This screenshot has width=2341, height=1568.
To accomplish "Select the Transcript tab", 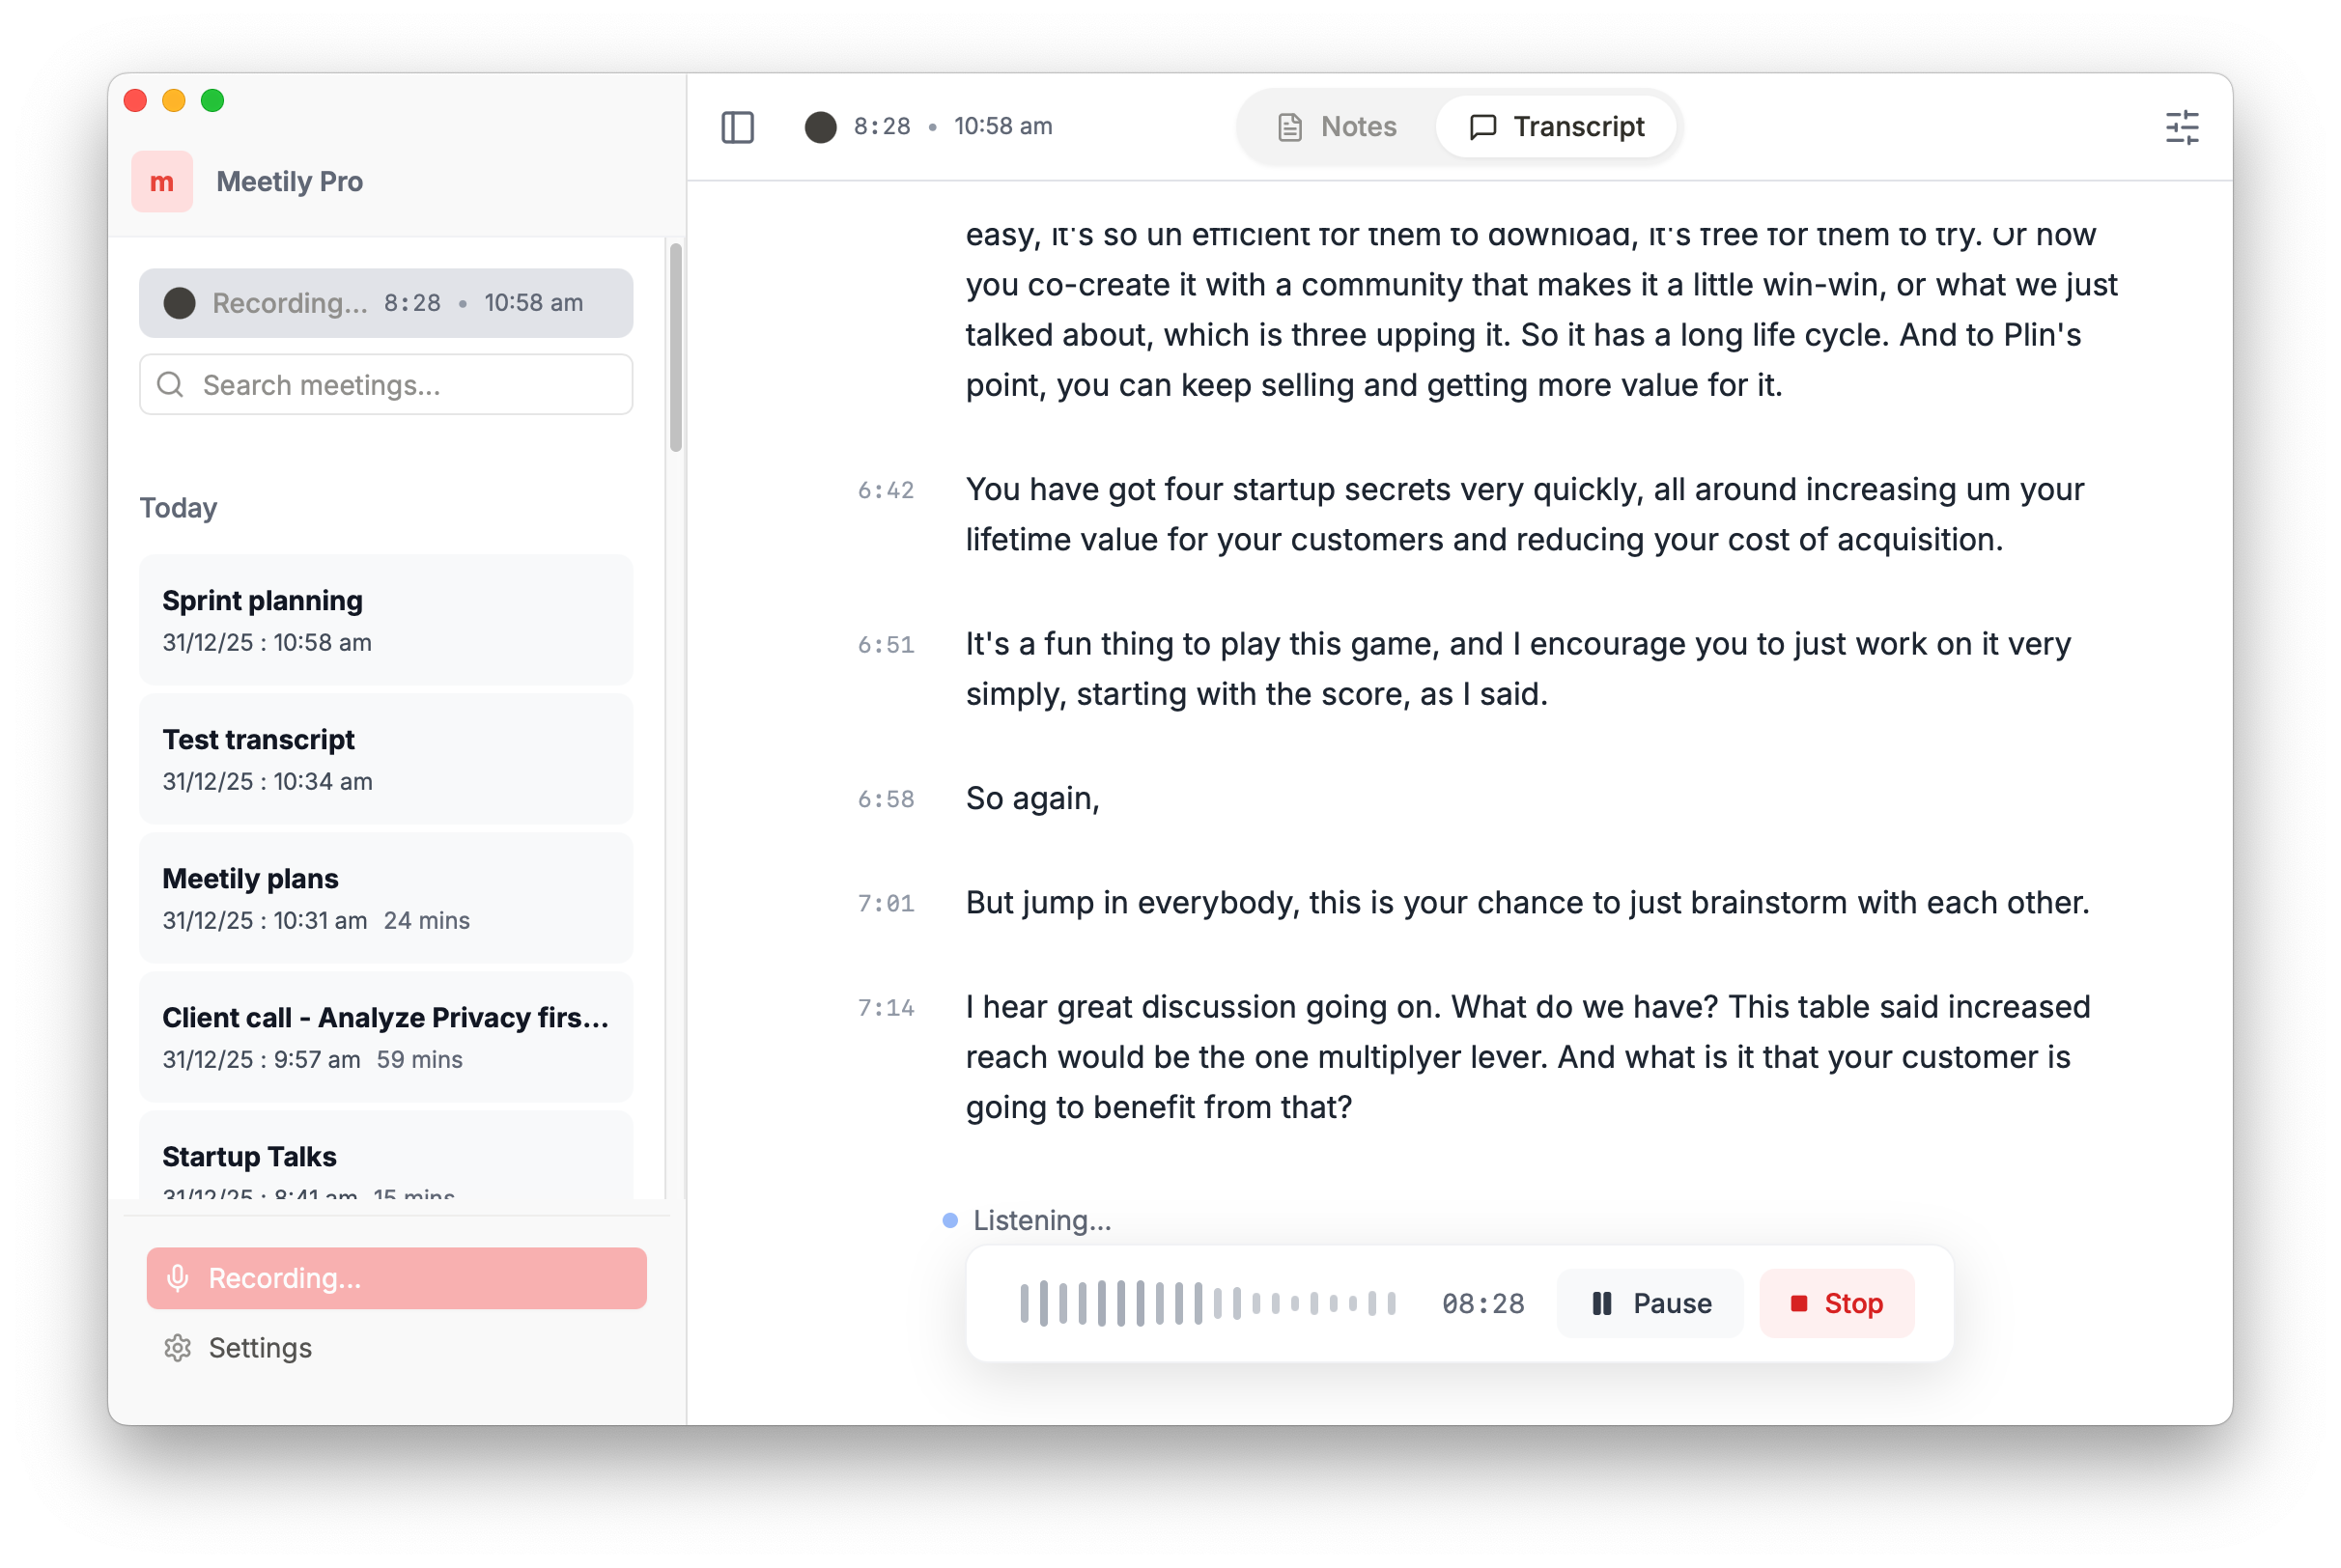I will pos(1557,126).
